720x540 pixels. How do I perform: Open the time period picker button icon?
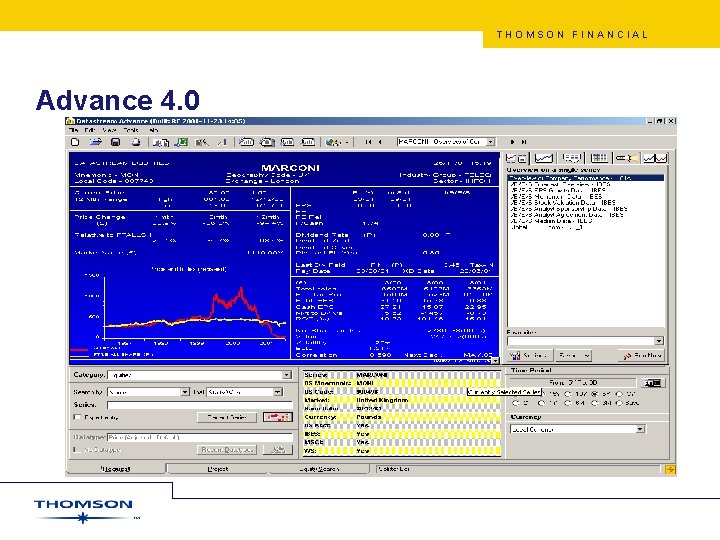tap(653, 382)
